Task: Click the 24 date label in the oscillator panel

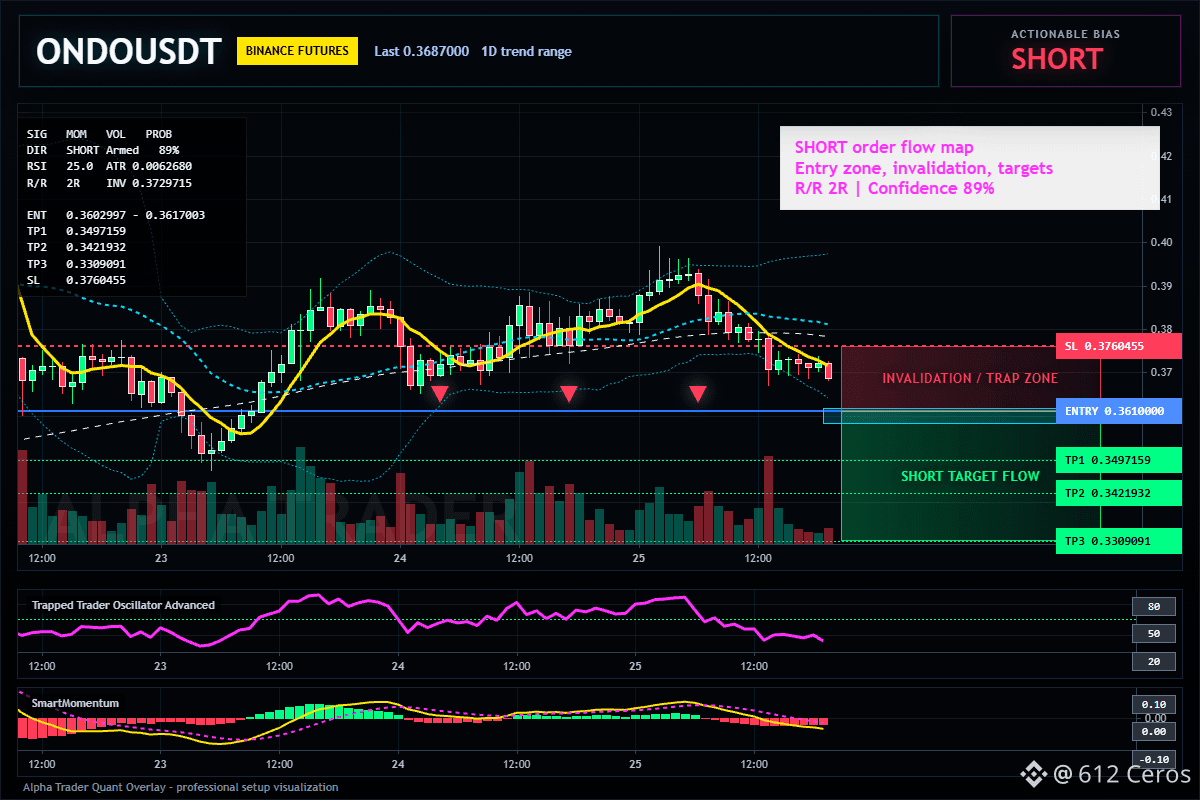Action: [398, 666]
